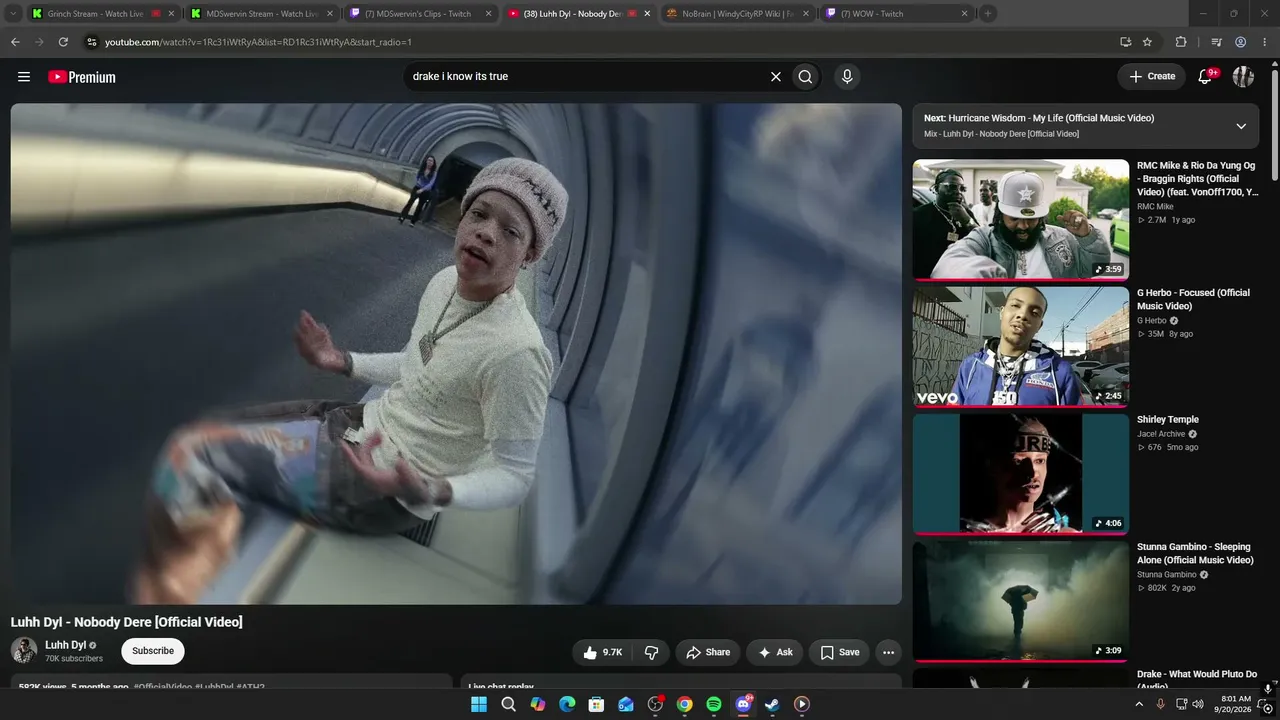Open more actions ellipsis under video
This screenshot has width=1280, height=720.
[888, 652]
